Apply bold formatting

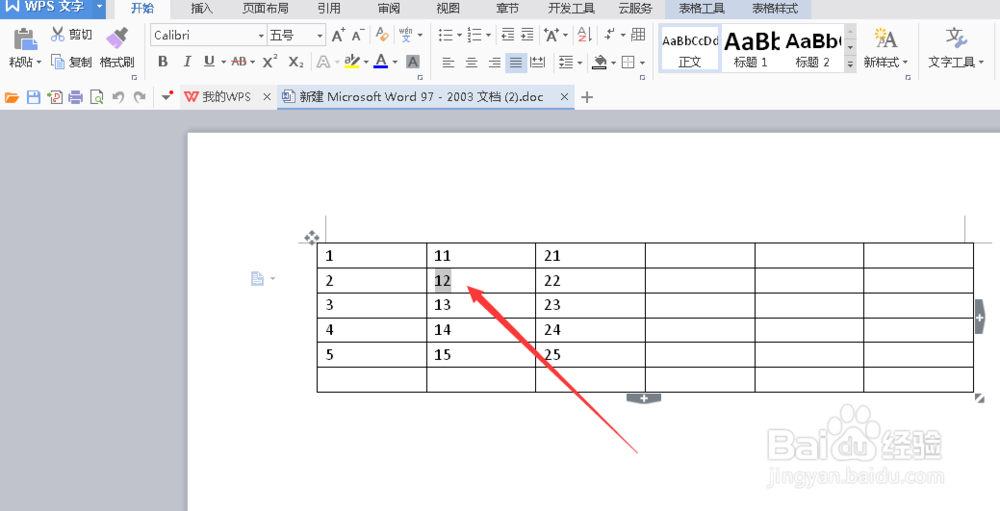pyautogui.click(x=163, y=62)
